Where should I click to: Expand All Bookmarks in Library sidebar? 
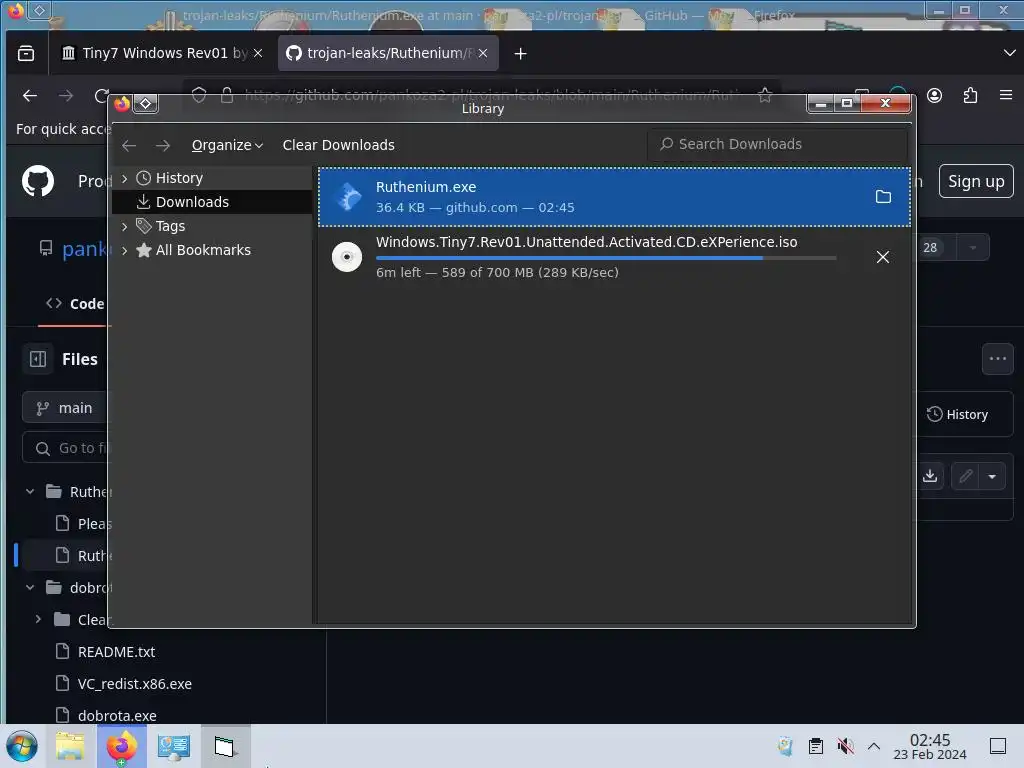[125, 250]
